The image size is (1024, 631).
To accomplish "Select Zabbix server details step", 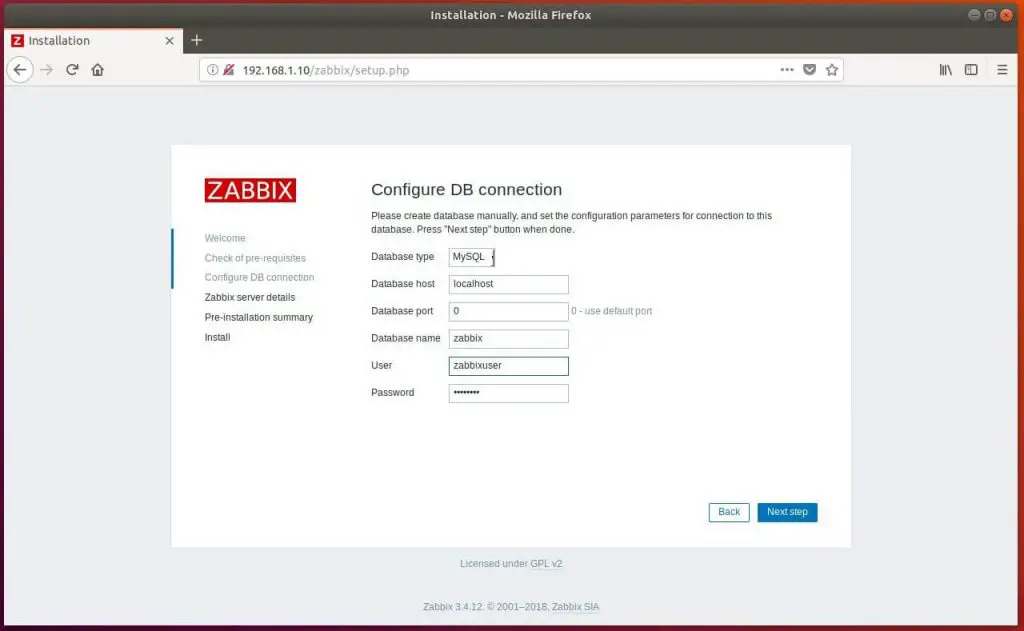I will point(249,297).
